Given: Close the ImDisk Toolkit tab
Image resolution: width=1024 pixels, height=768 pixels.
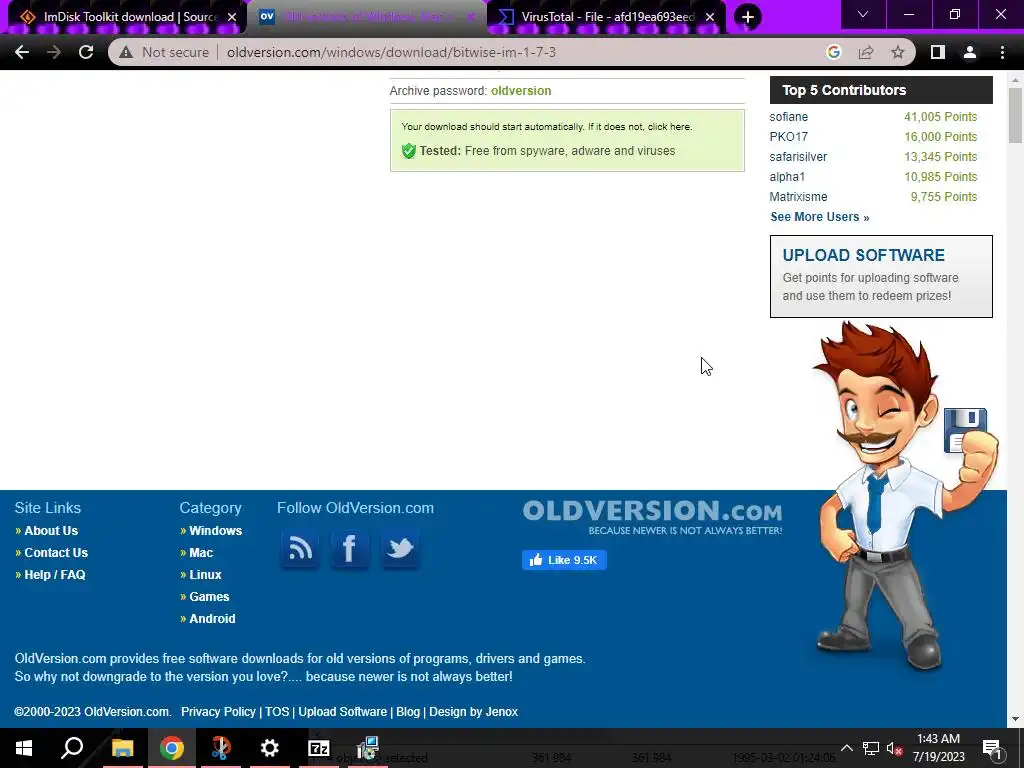Looking at the screenshot, I should [x=232, y=17].
